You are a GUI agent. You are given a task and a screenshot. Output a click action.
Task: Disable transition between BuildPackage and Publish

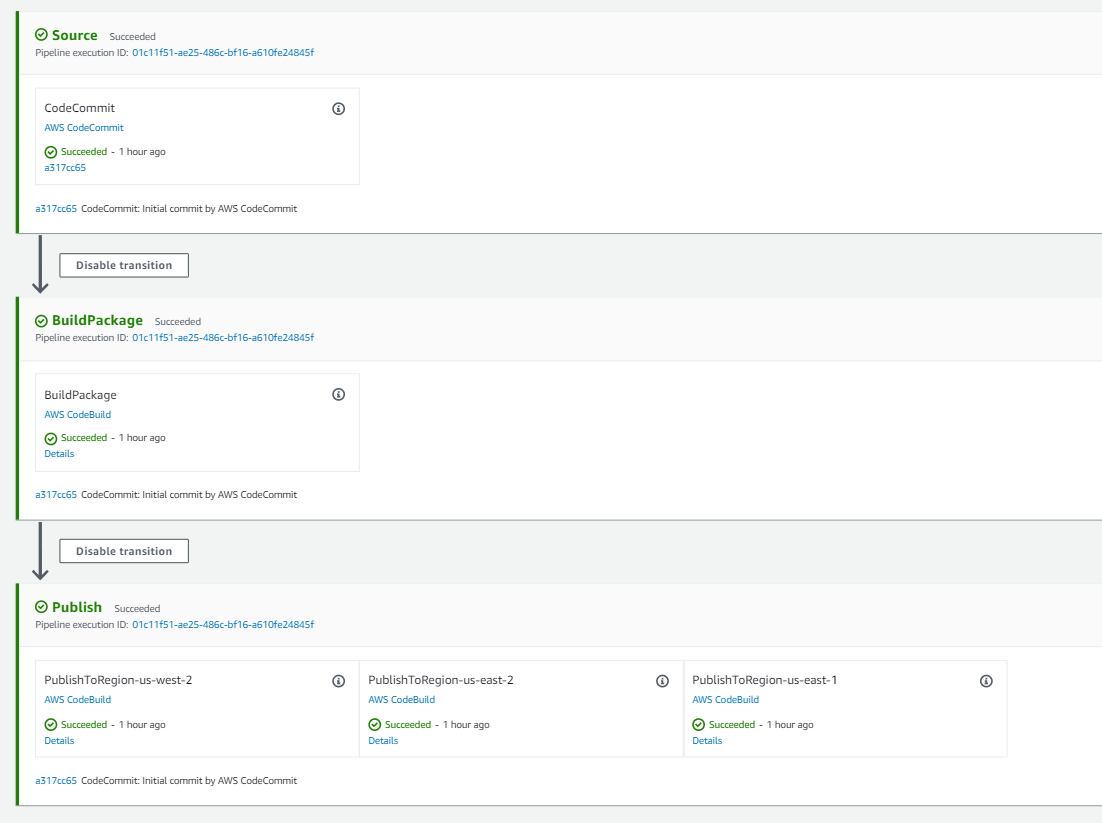(x=123, y=550)
